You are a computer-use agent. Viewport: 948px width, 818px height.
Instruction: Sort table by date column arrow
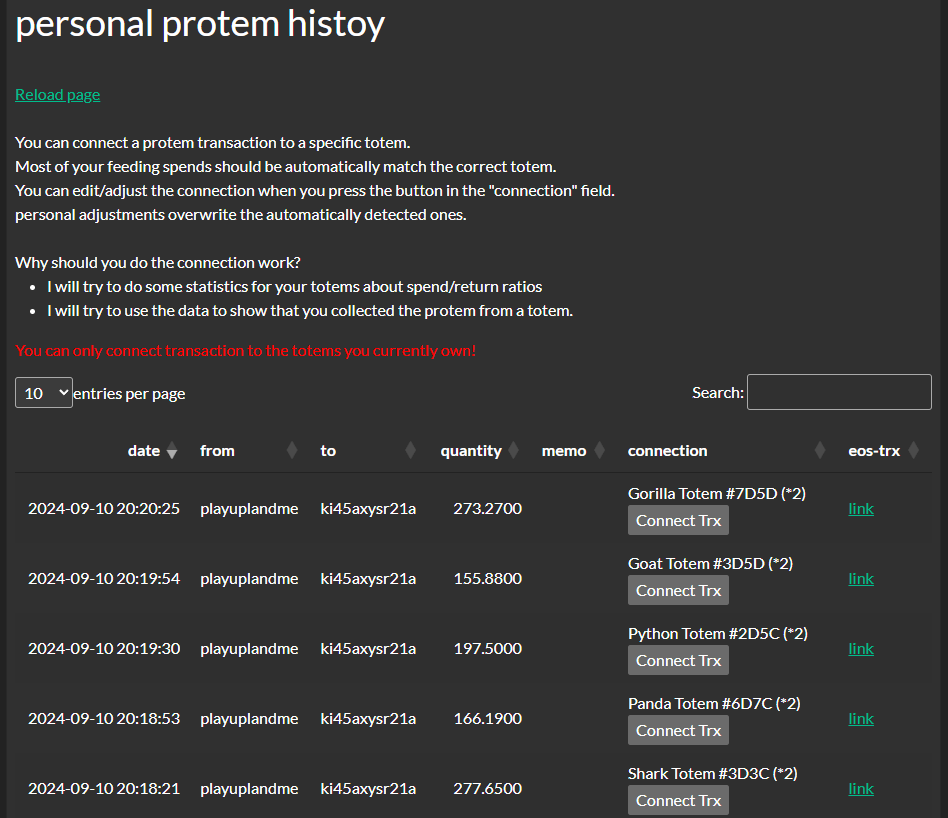coord(172,450)
